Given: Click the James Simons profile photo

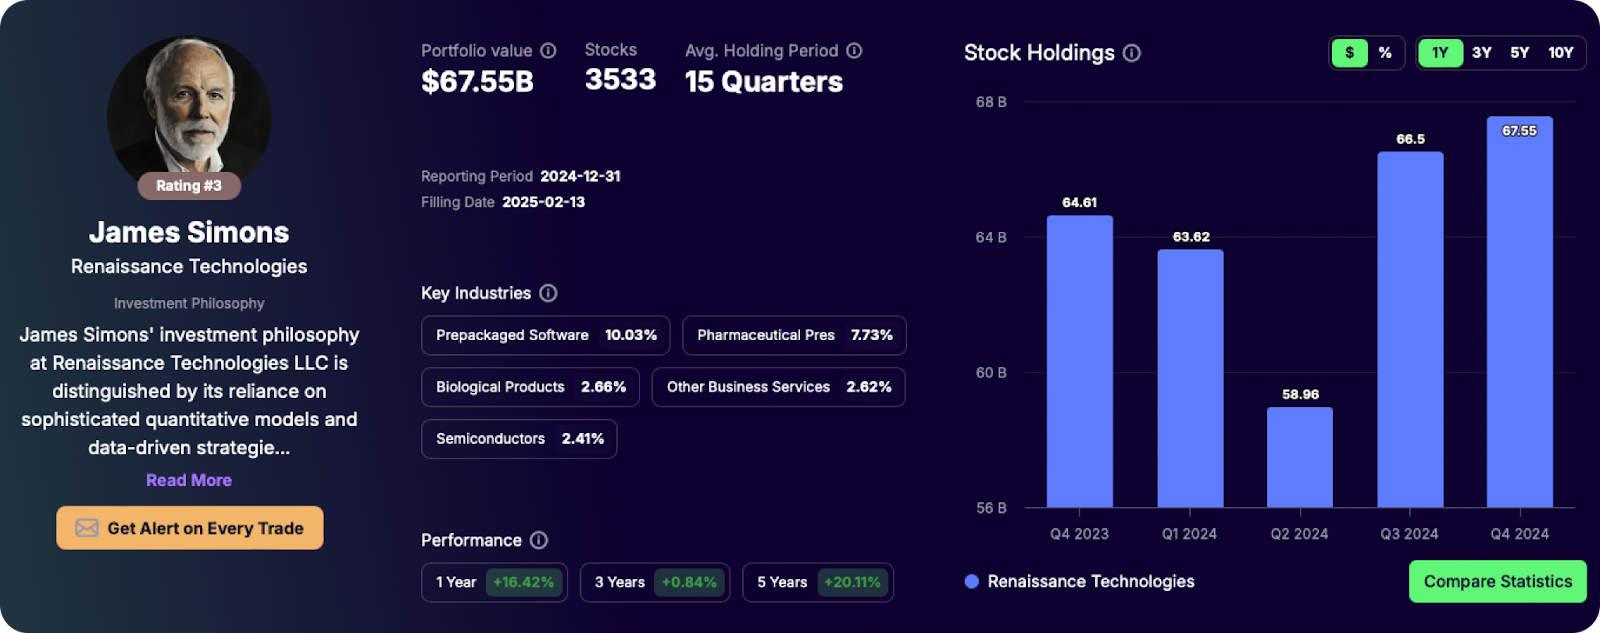Looking at the screenshot, I should click(189, 112).
